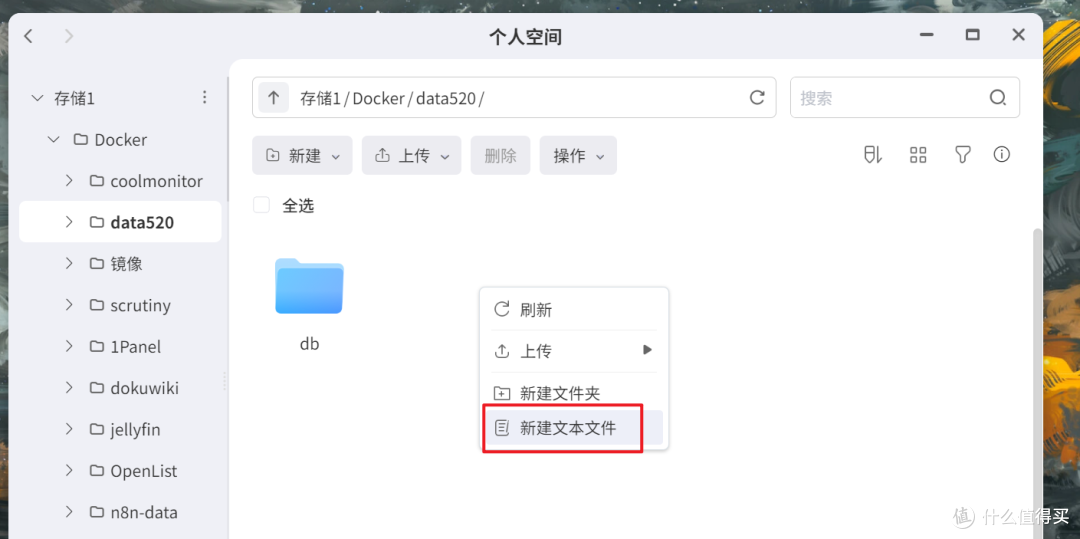Choose 刷新 in the context menu
The height and width of the screenshot is (539, 1080).
click(574, 310)
